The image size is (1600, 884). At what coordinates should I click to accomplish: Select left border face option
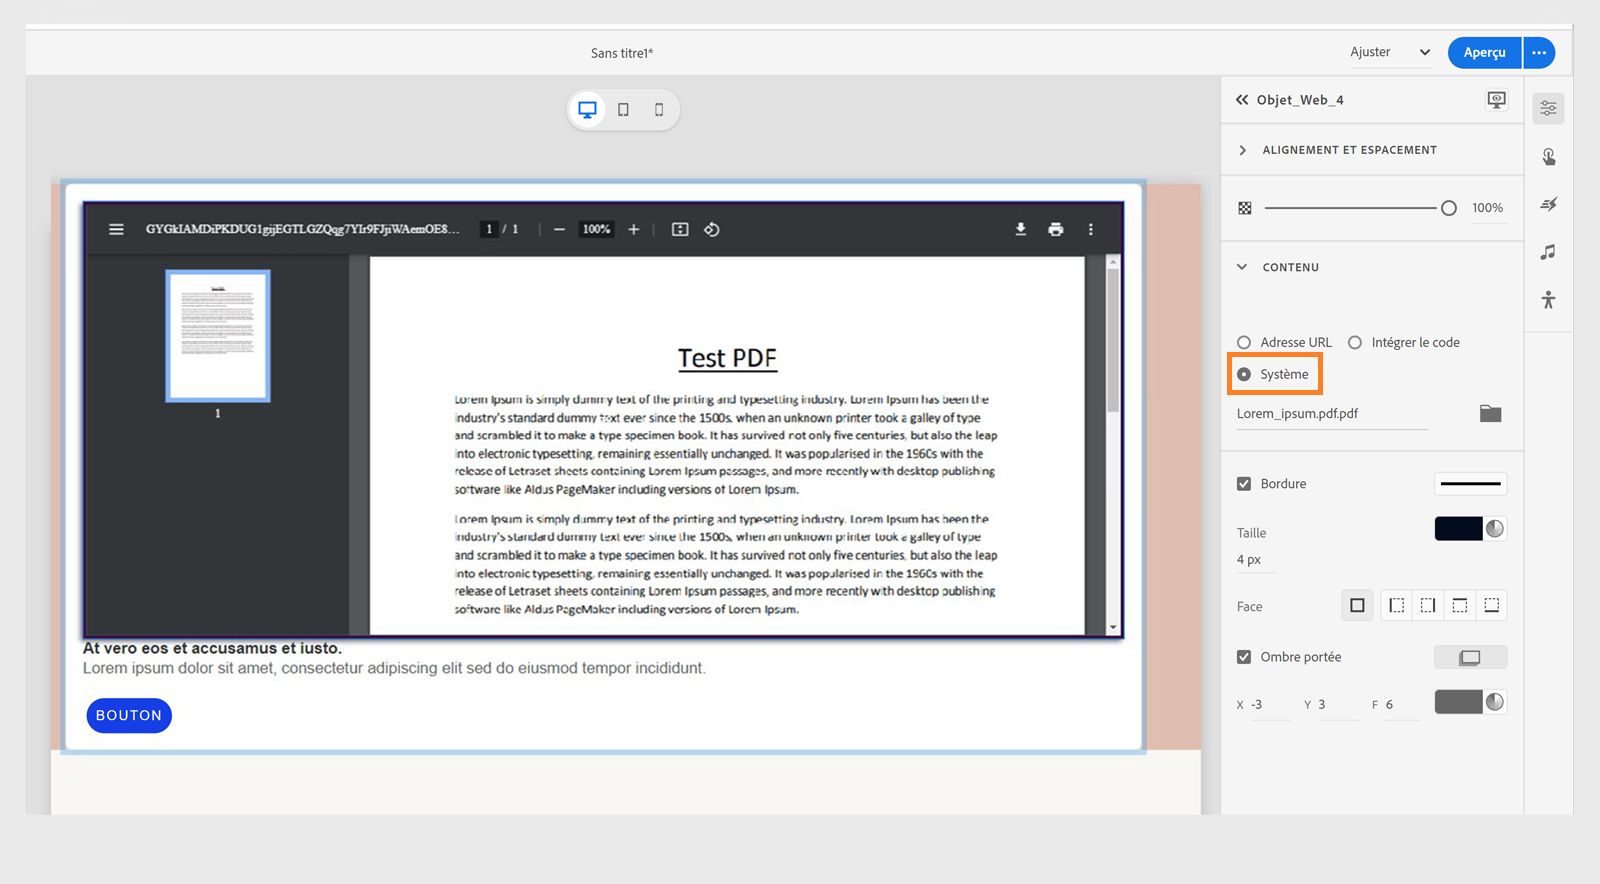click(1397, 605)
